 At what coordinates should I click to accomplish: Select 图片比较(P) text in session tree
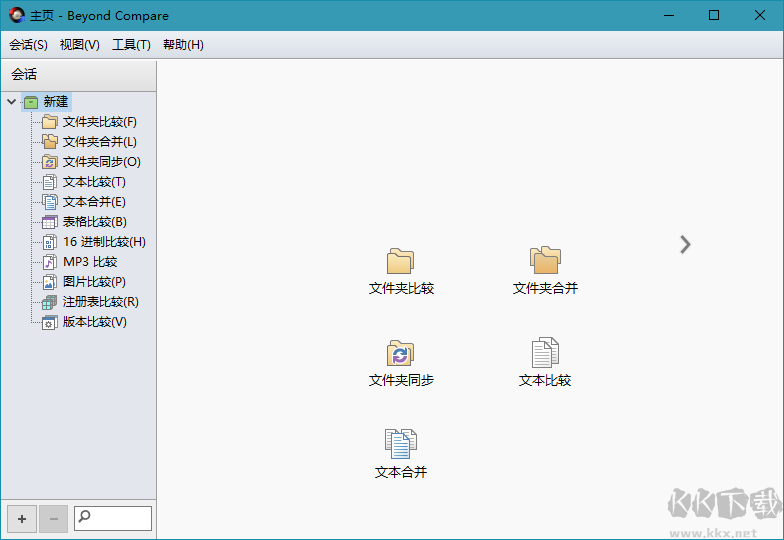94,282
